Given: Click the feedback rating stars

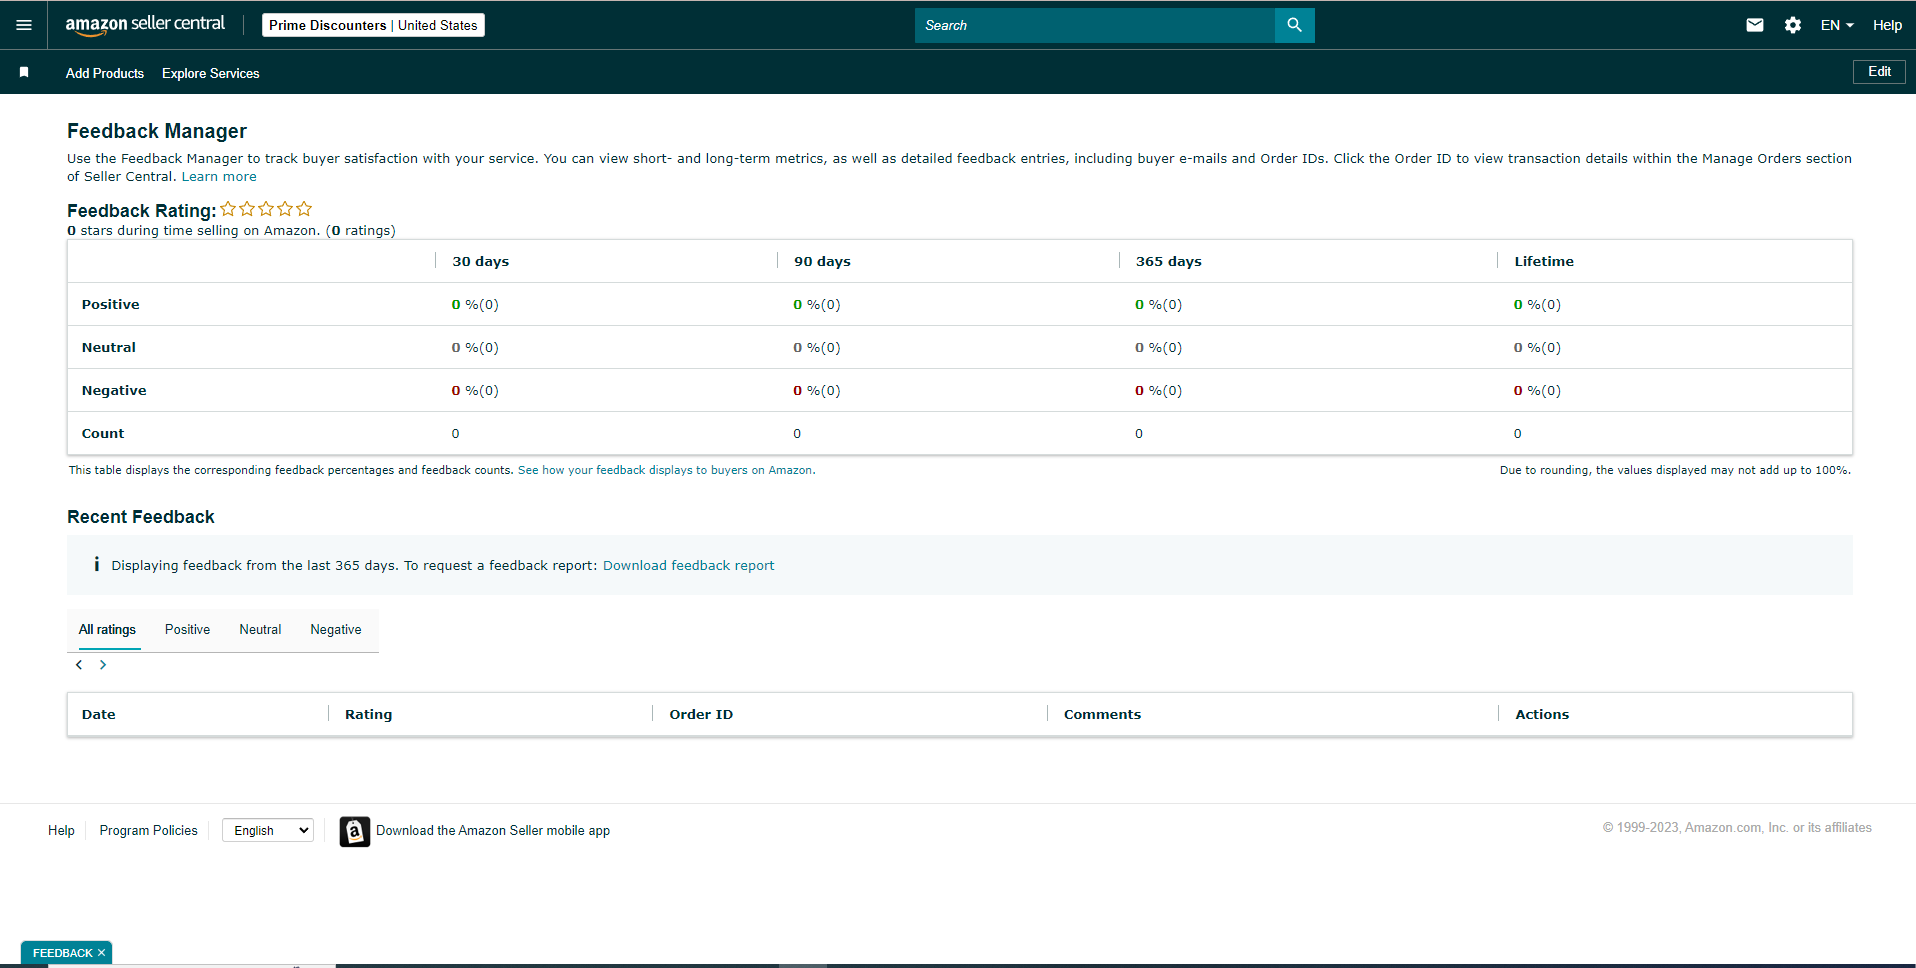Looking at the screenshot, I should (266, 209).
